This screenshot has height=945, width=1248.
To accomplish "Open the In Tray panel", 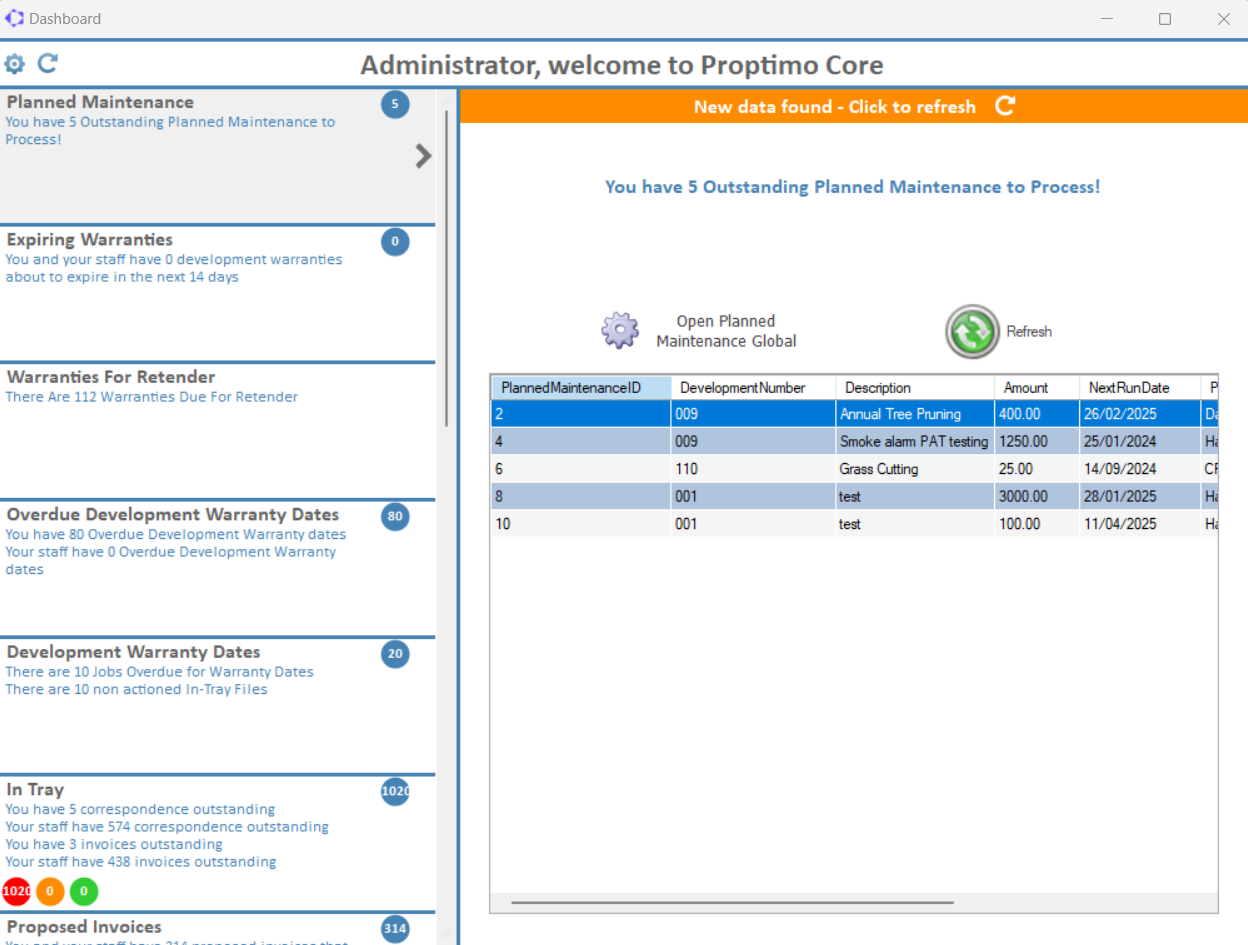I will click(x=218, y=843).
